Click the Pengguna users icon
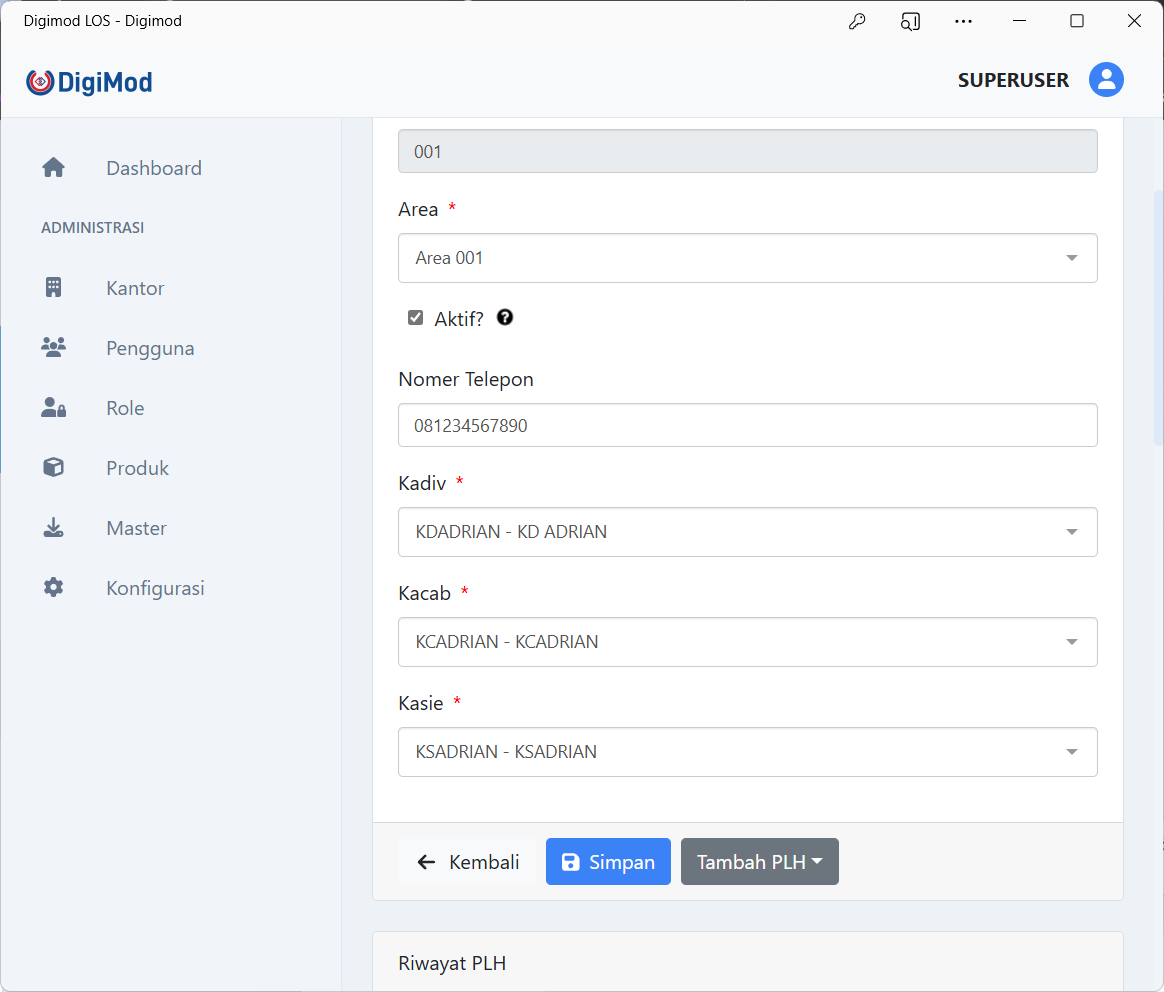The height and width of the screenshot is (992, 1164). click(54, 348)
